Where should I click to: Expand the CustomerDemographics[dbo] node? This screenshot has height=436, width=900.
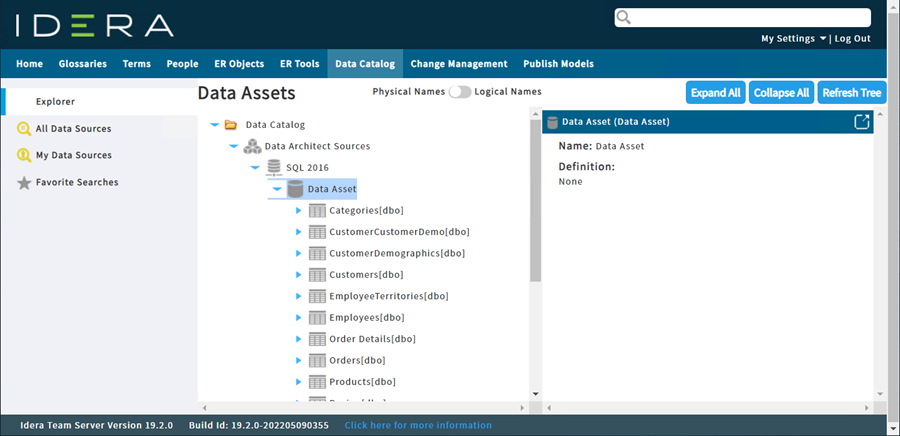298,253
